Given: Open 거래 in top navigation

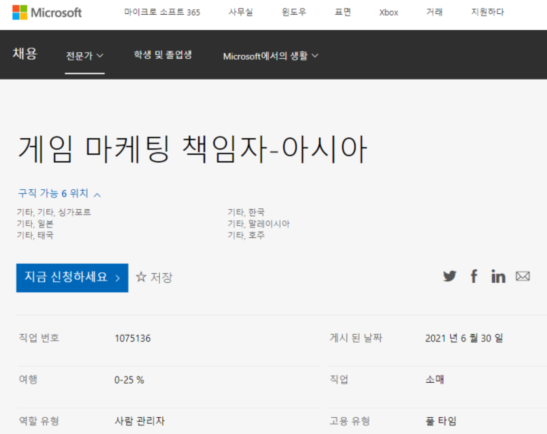Looking at the screenshot, I should pos(434,12).
